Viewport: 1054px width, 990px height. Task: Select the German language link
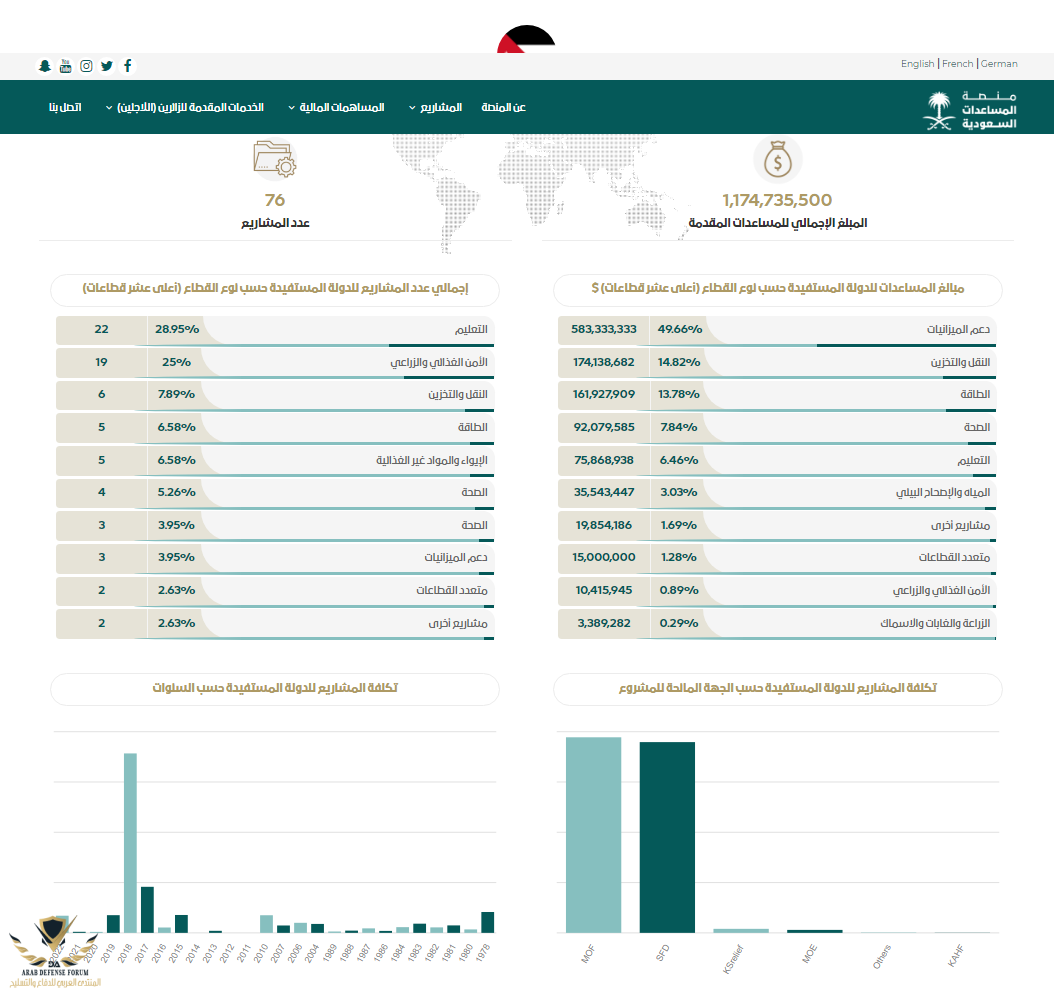999,64
